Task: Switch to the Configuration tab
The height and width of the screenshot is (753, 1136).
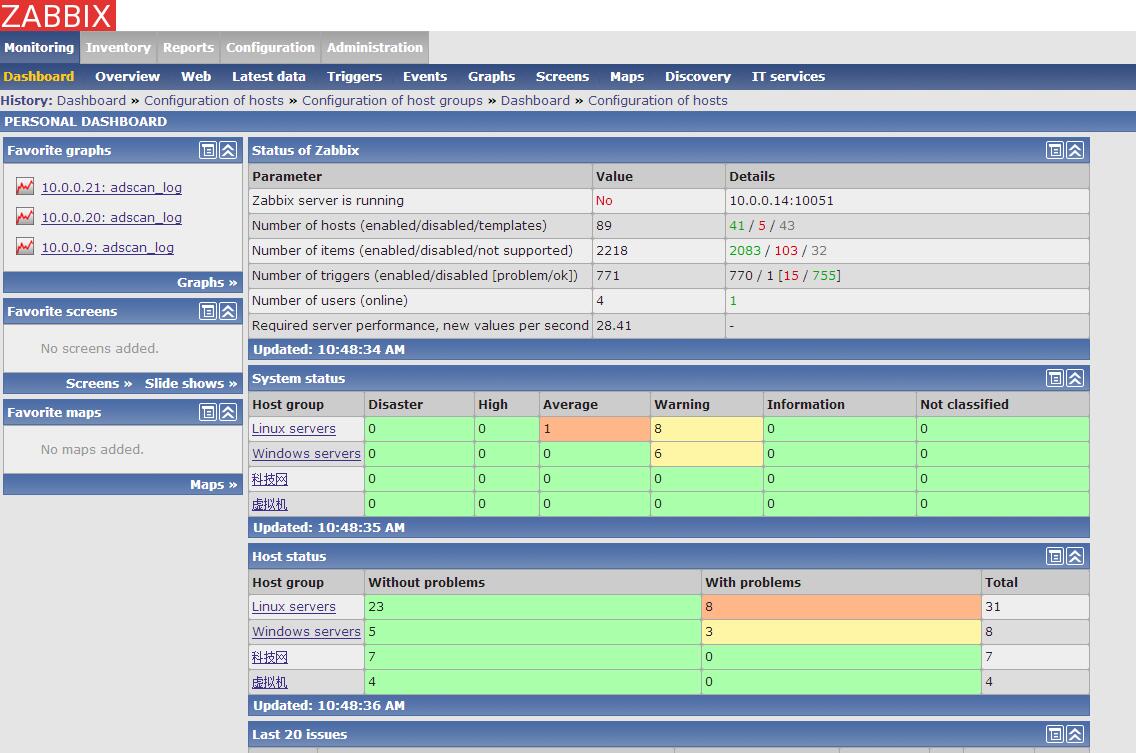Action: 270,47
